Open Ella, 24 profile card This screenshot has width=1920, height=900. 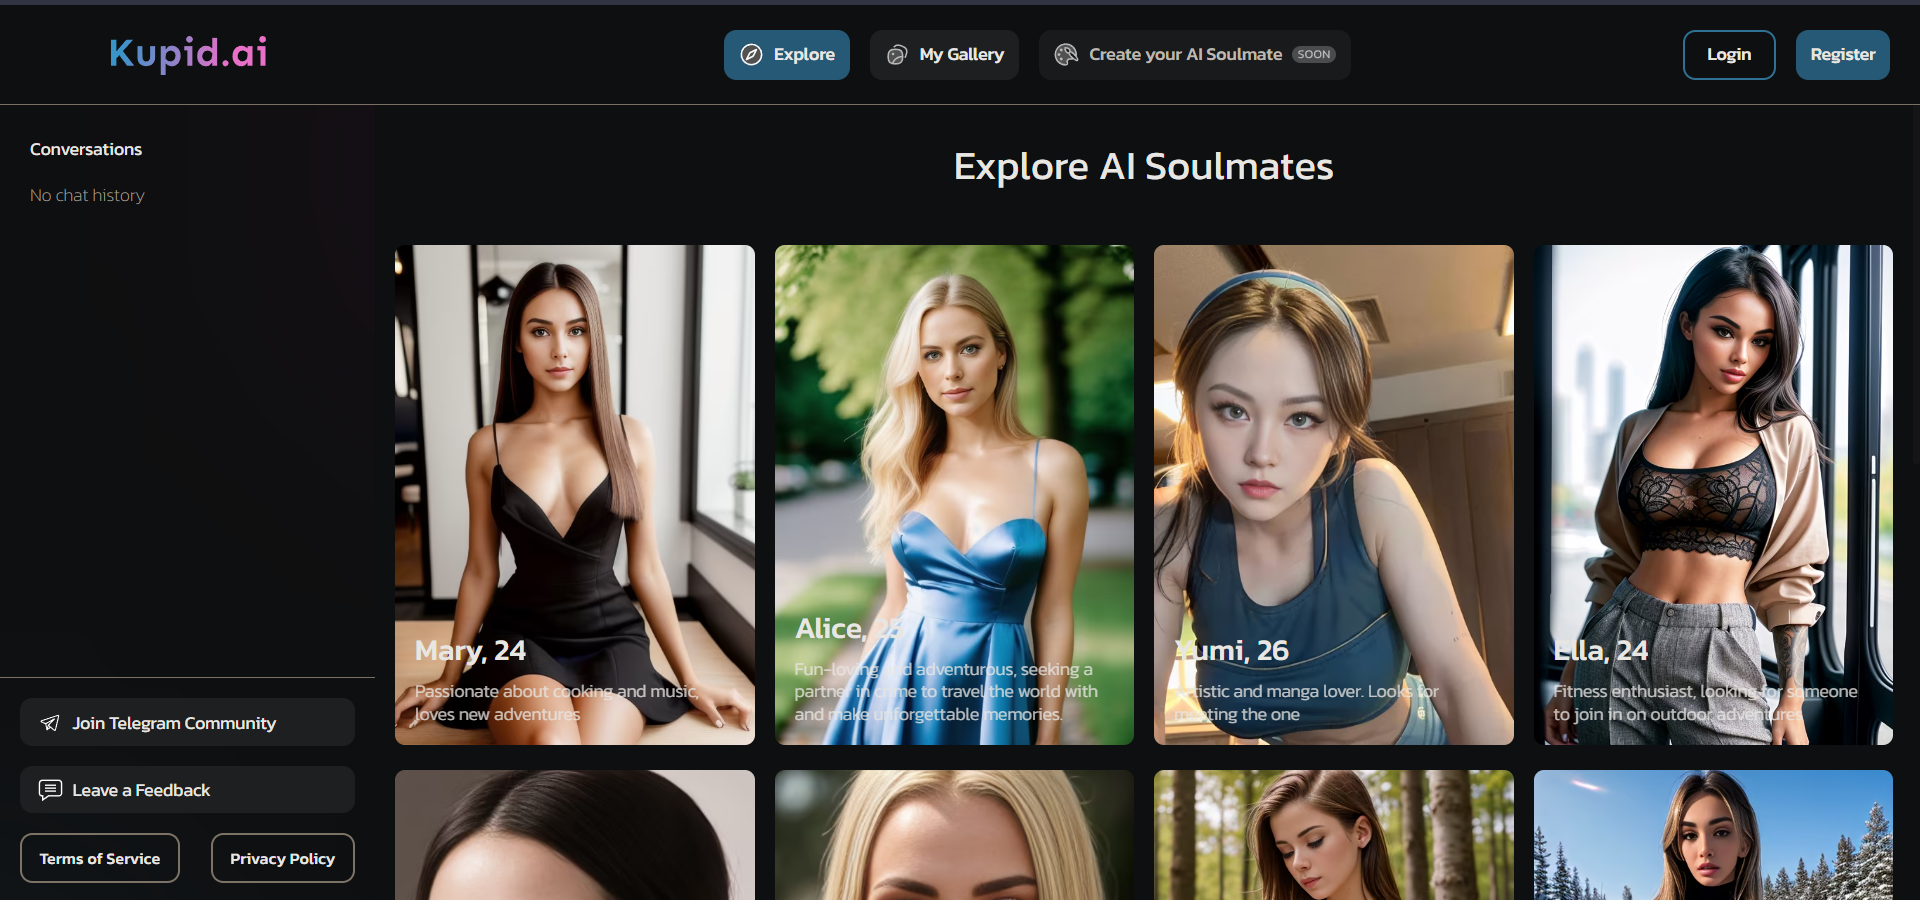(1712, 494)
